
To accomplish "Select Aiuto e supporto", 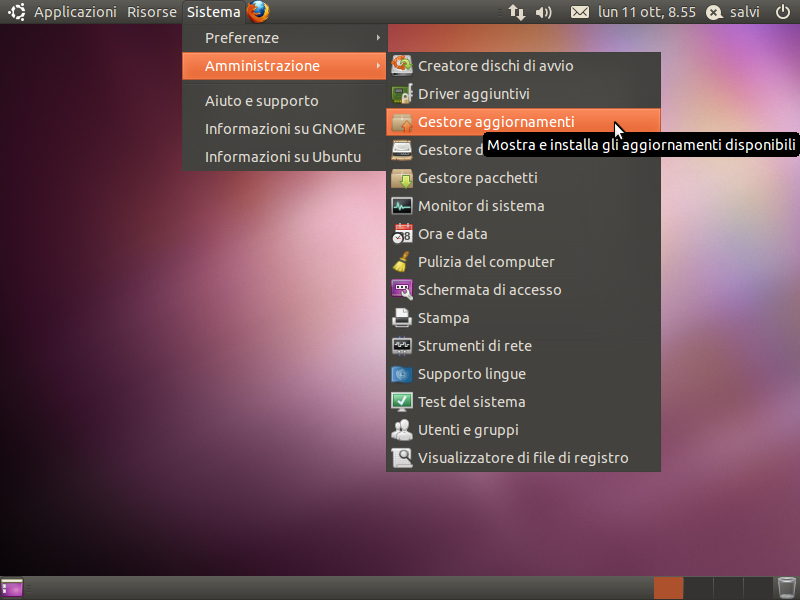I will click(284, 101).
